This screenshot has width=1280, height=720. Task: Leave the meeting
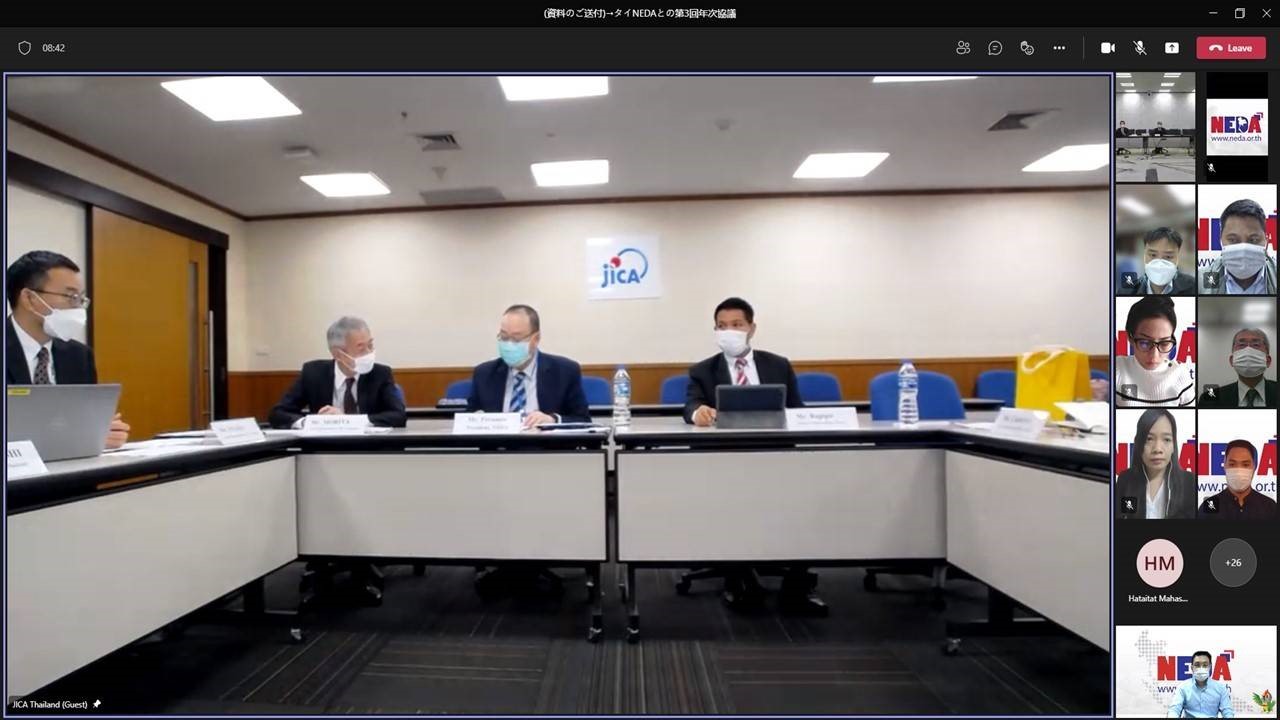[x=1231, y=48]
